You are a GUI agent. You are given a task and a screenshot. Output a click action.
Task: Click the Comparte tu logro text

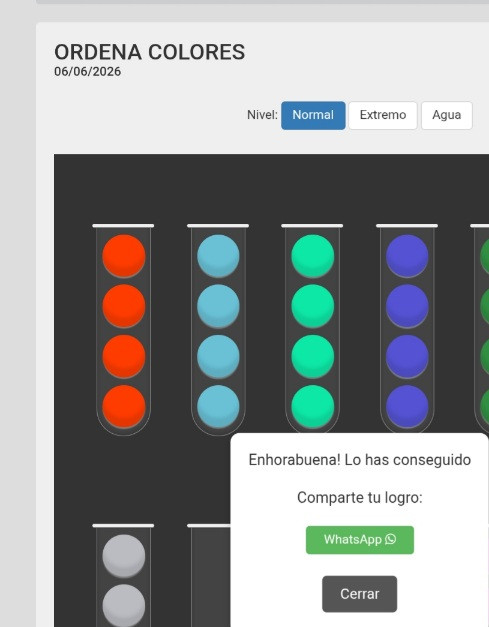359,498
